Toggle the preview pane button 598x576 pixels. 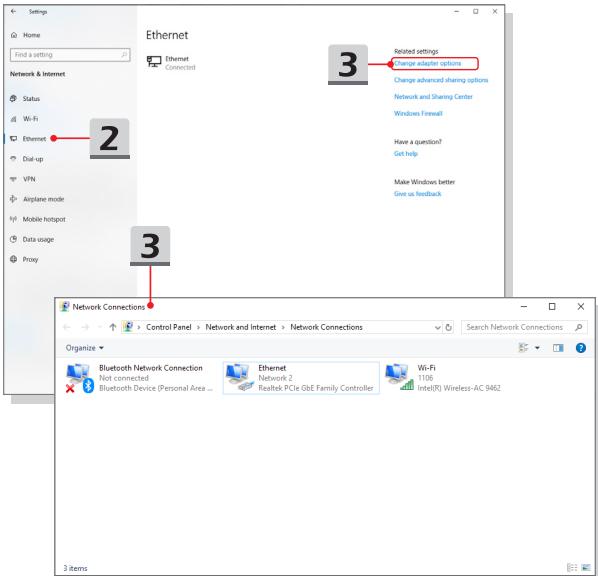click(558, 348)
